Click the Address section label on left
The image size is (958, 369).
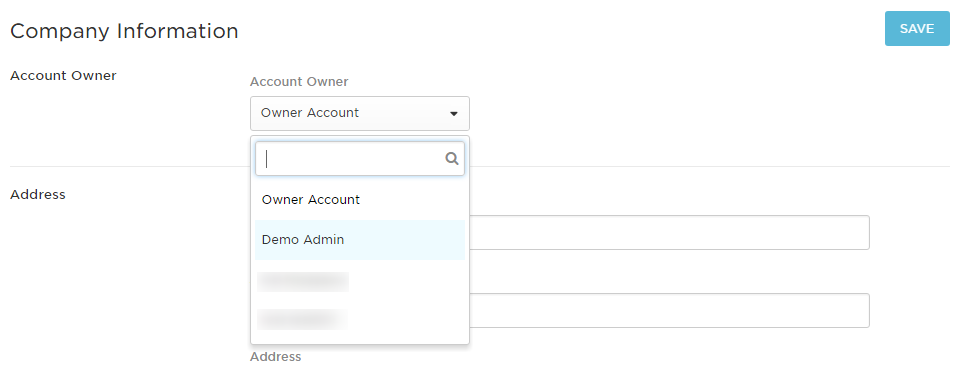pyautogui.click(x=38, y=195)
